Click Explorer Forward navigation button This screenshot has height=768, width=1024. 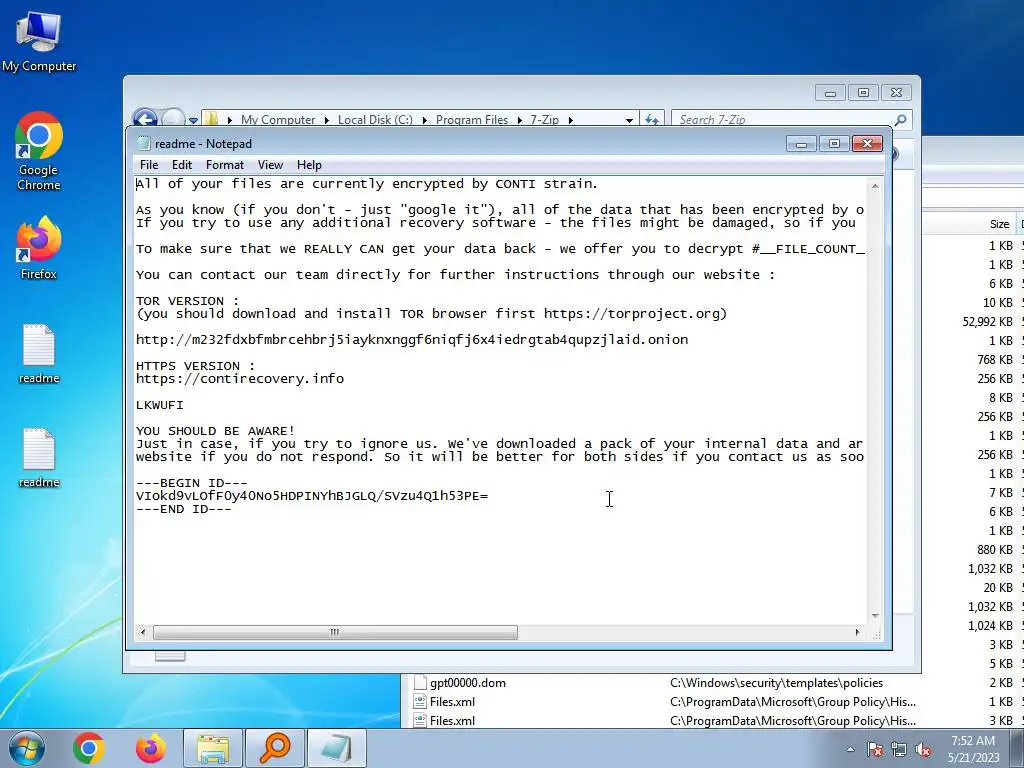(x=173, y=118)
